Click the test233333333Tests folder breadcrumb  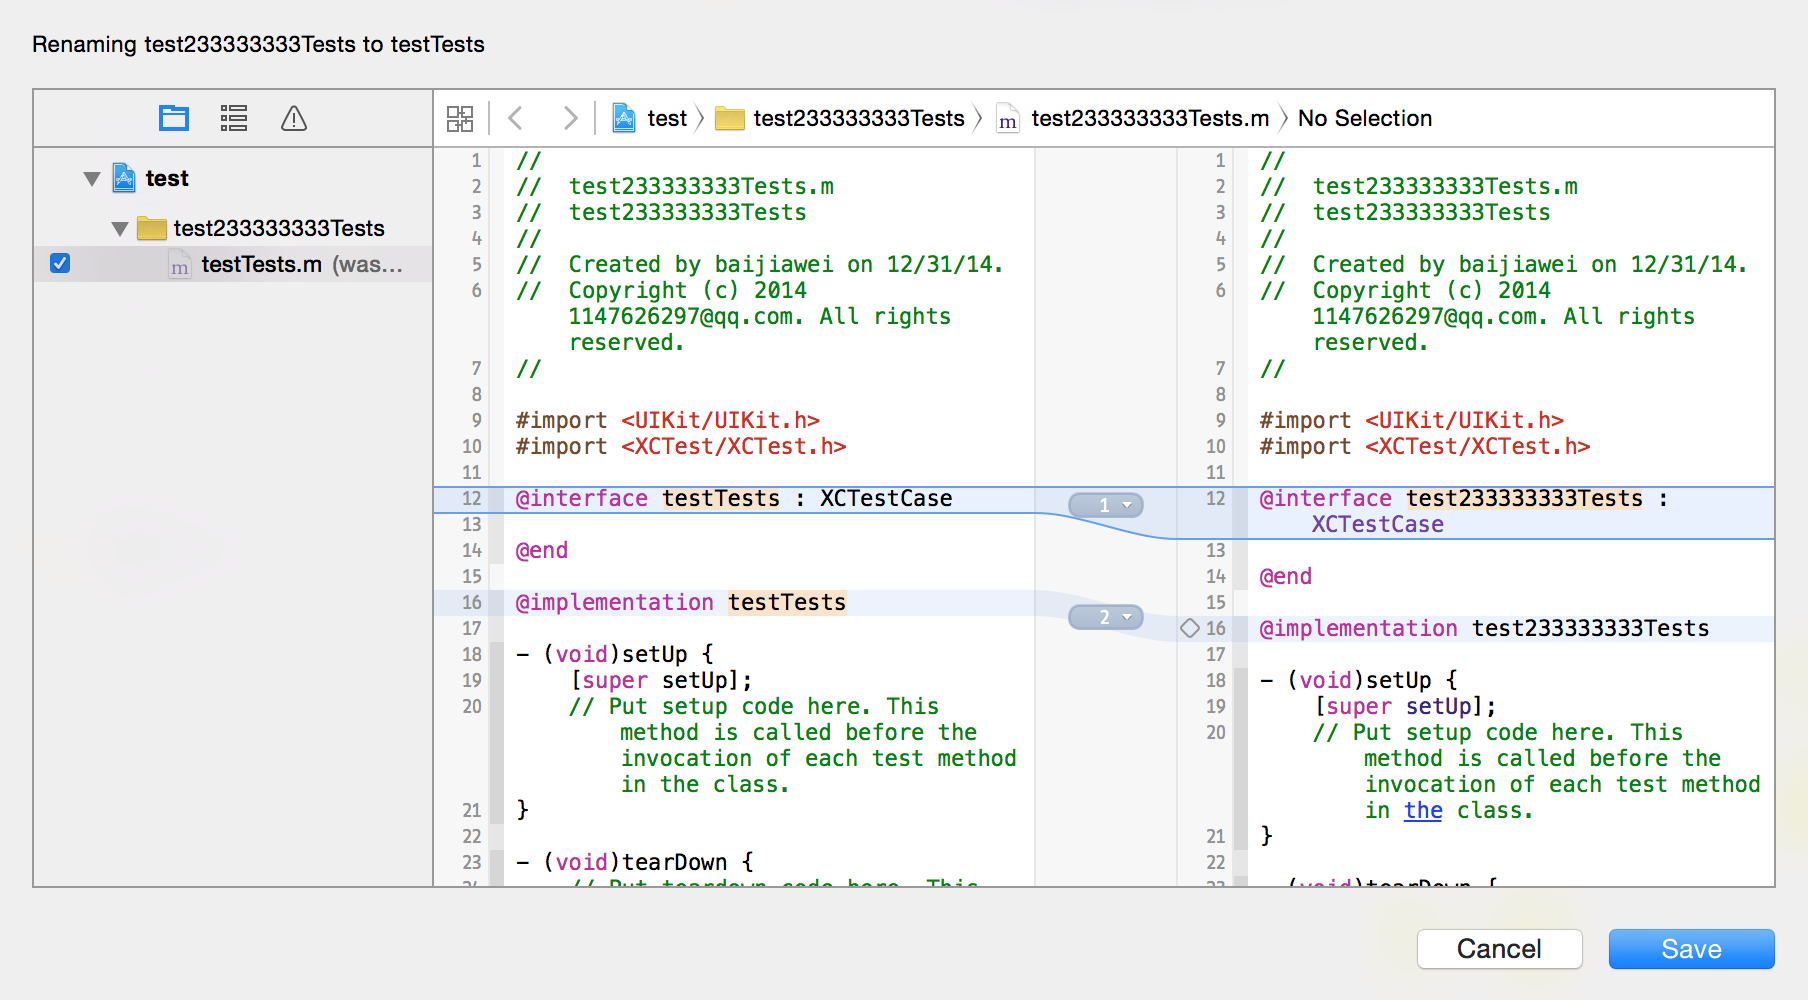[x=858, y=118]
